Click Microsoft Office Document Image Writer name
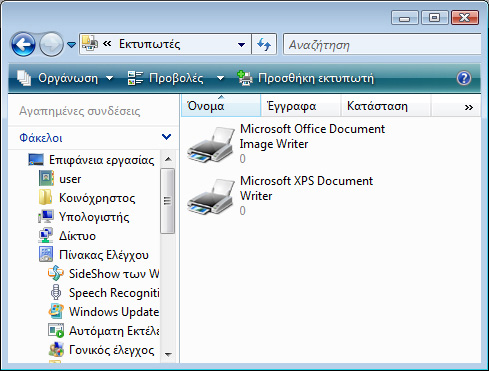Screen dimensions: 489x371 click(312, 136)
